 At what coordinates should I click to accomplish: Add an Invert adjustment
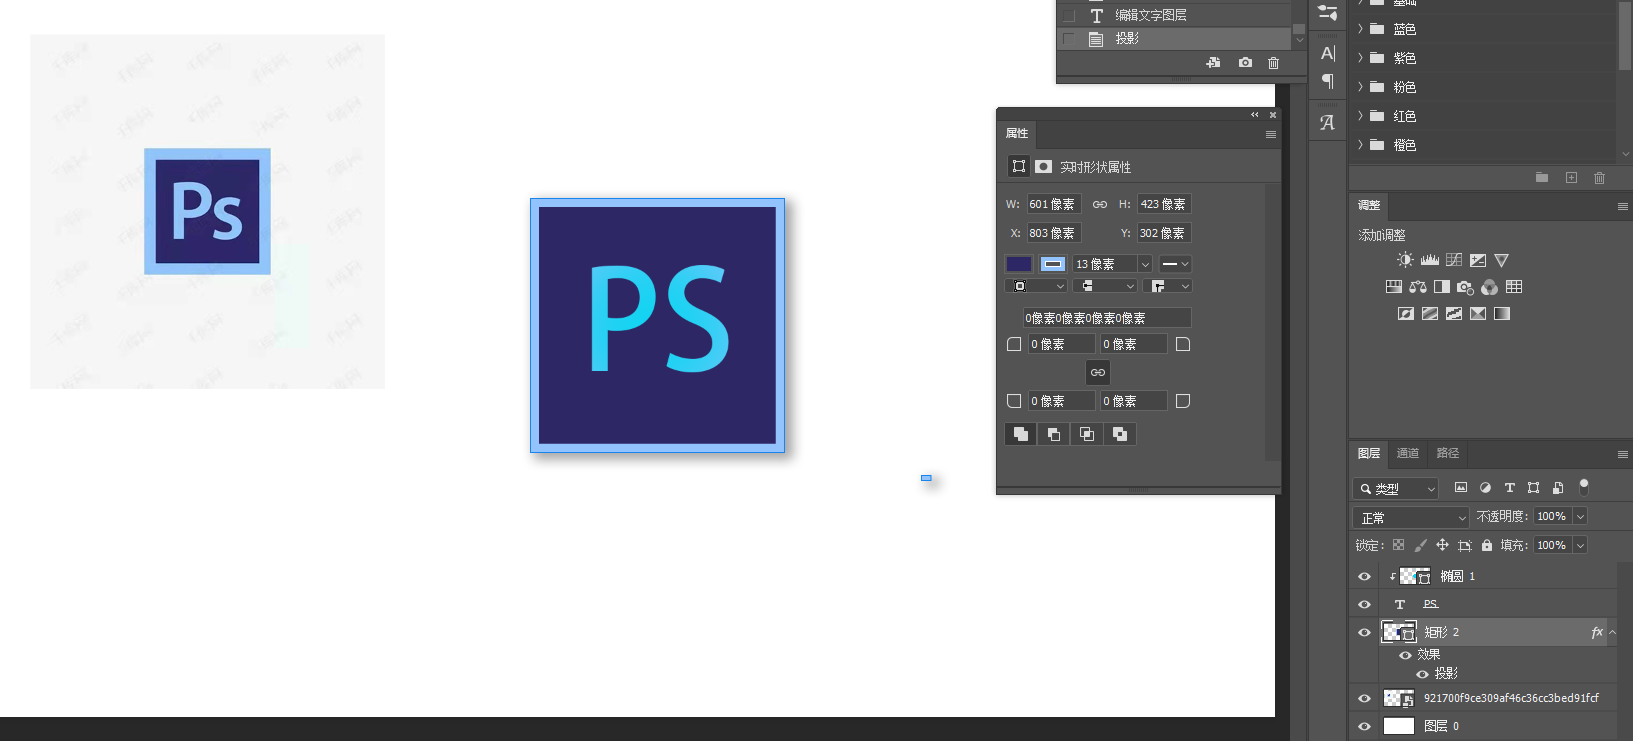[1406, 314]
